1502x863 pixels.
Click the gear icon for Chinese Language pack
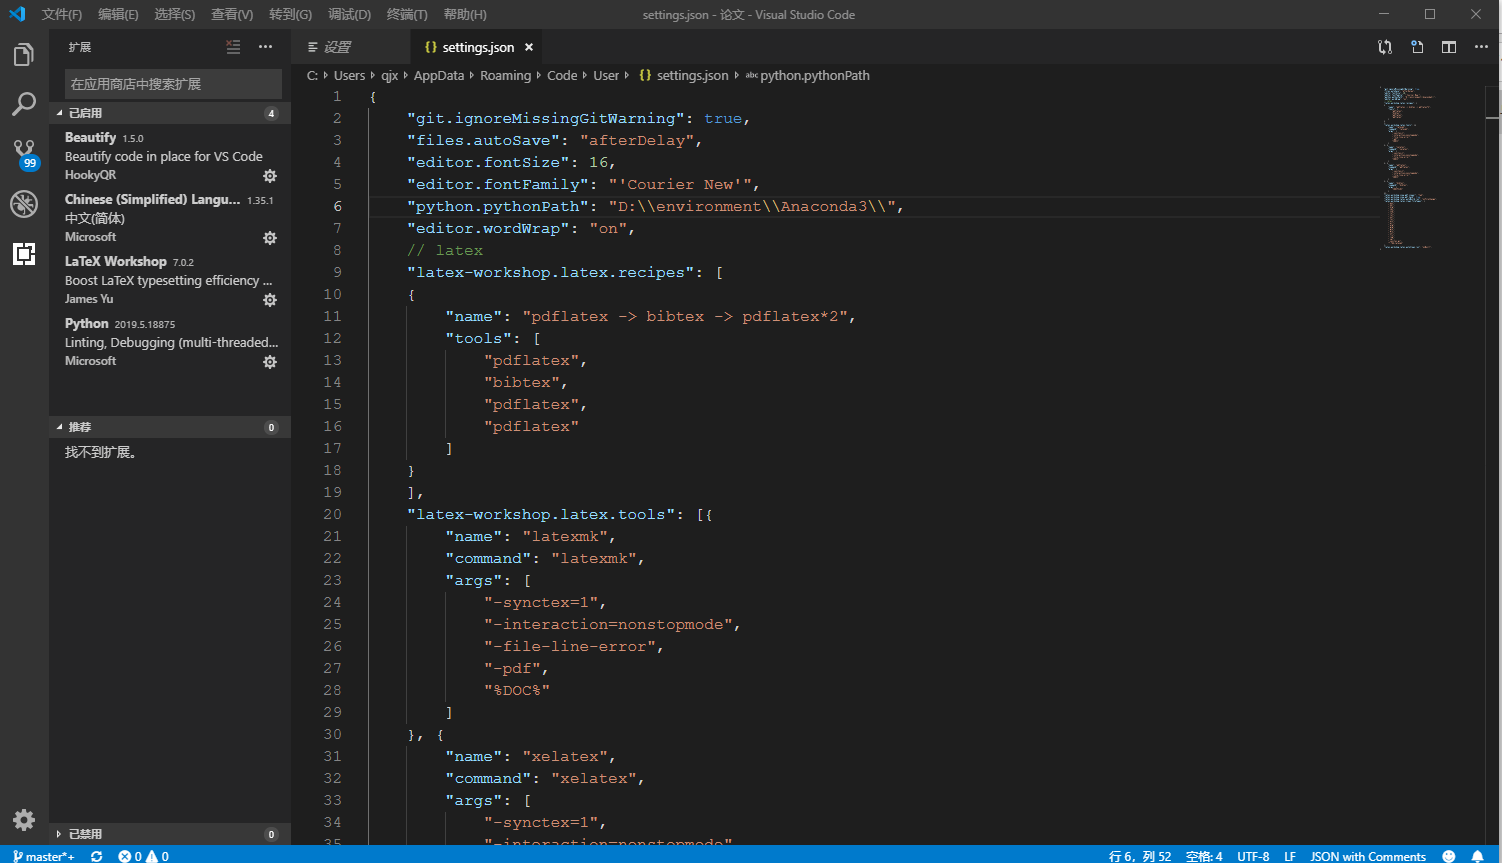(269, 238)
